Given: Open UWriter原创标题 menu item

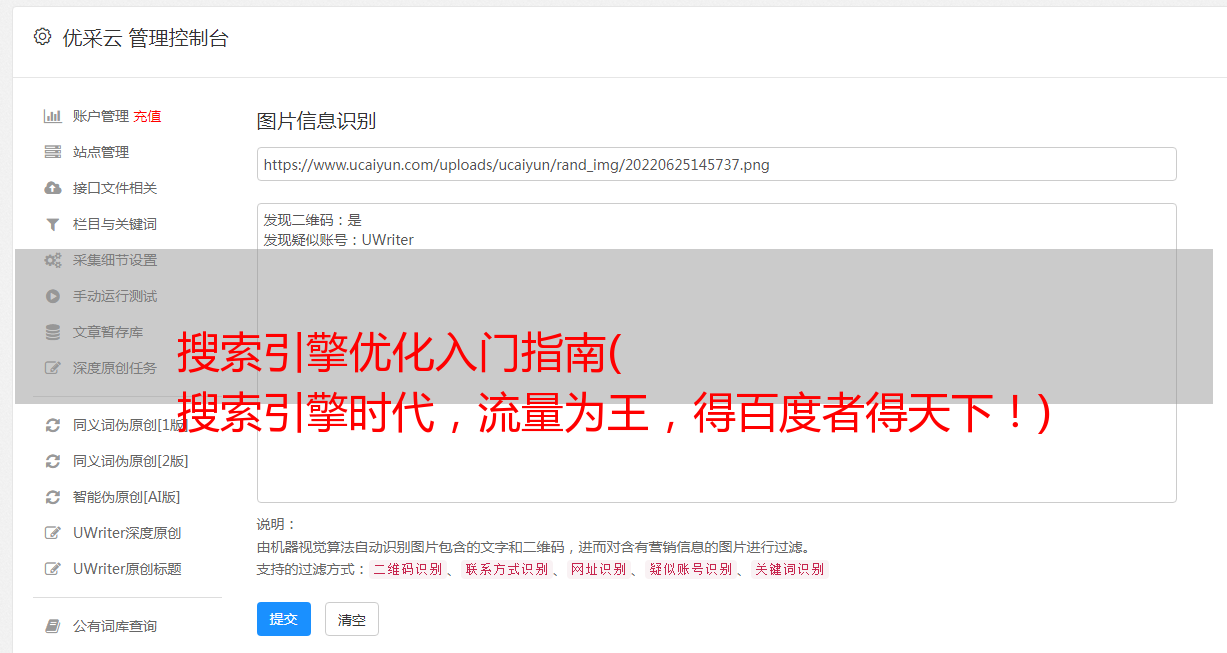Looking at the screenshot, I should point(127,569).
